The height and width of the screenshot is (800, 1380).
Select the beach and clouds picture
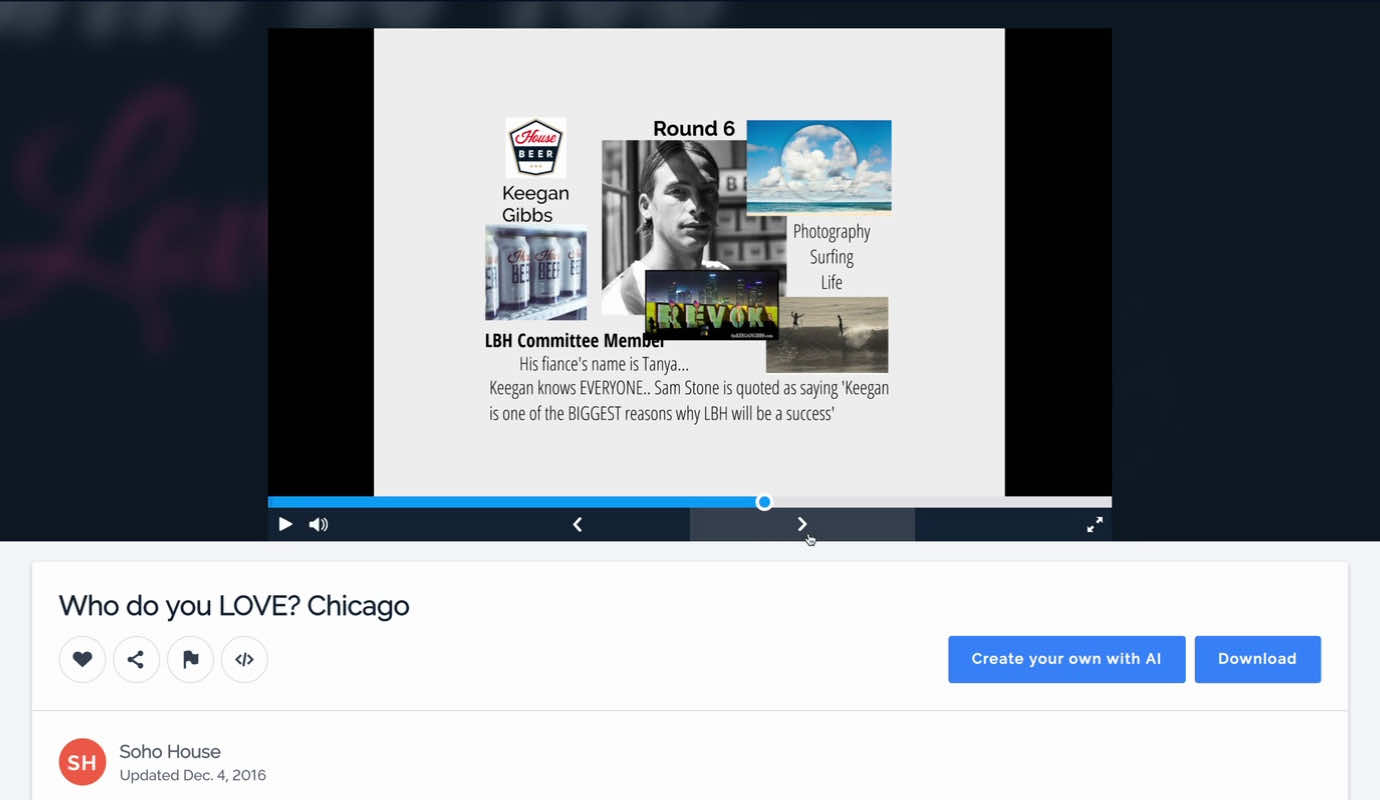[x=818, y=166]
